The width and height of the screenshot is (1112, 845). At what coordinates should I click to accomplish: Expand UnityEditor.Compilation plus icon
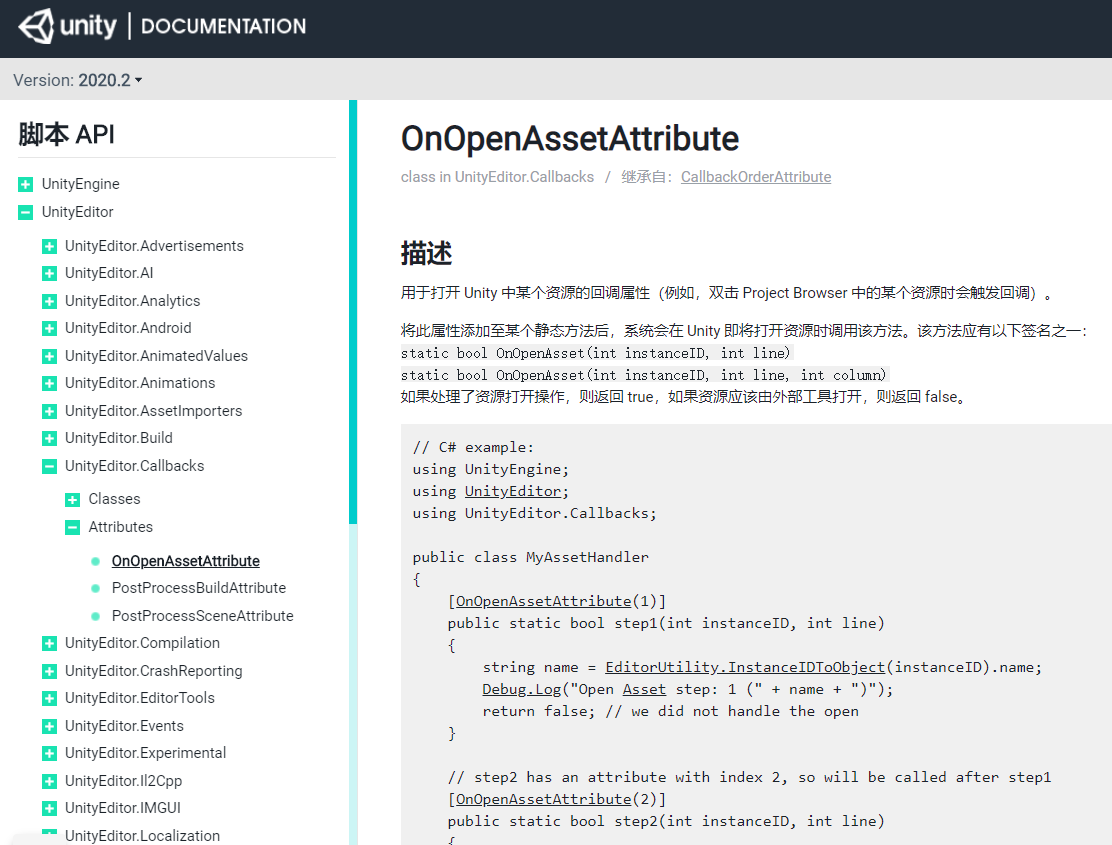49,644
